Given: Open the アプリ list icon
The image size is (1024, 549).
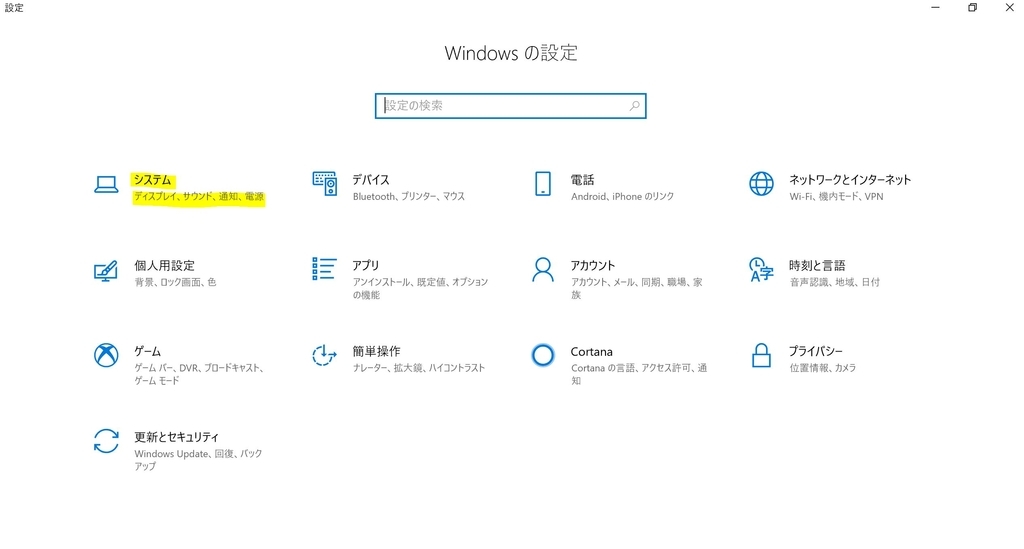Looking at the screenshot, I should click(325, 269).
